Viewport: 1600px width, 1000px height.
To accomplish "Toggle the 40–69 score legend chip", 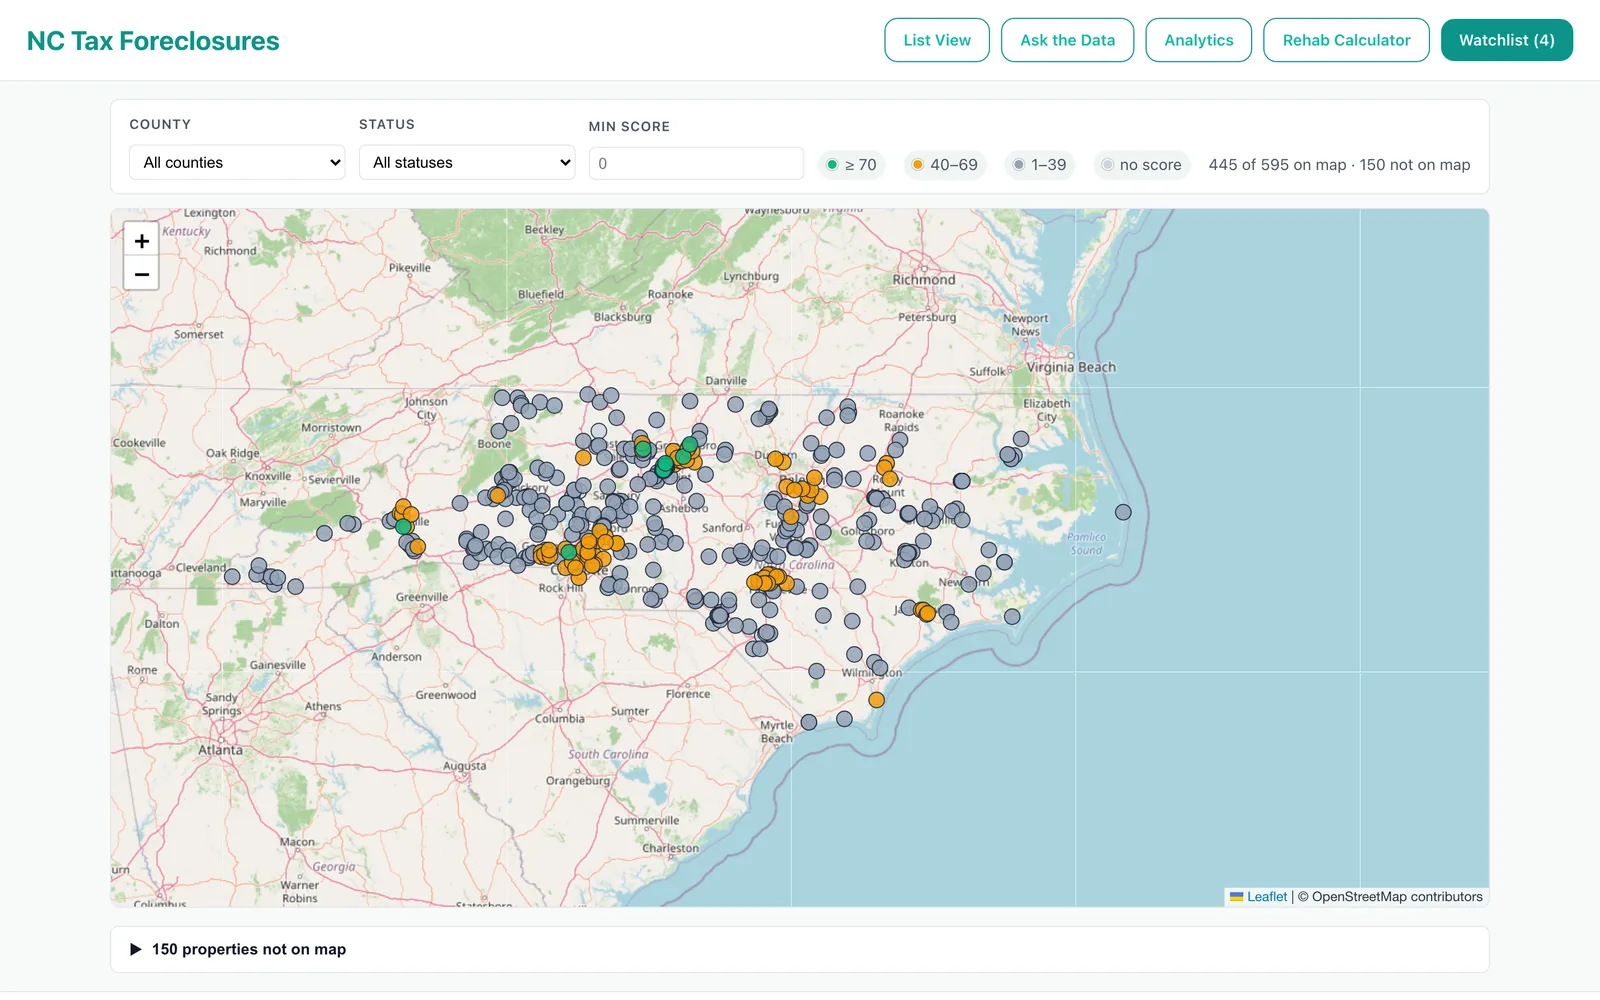I will click(944, 165).
